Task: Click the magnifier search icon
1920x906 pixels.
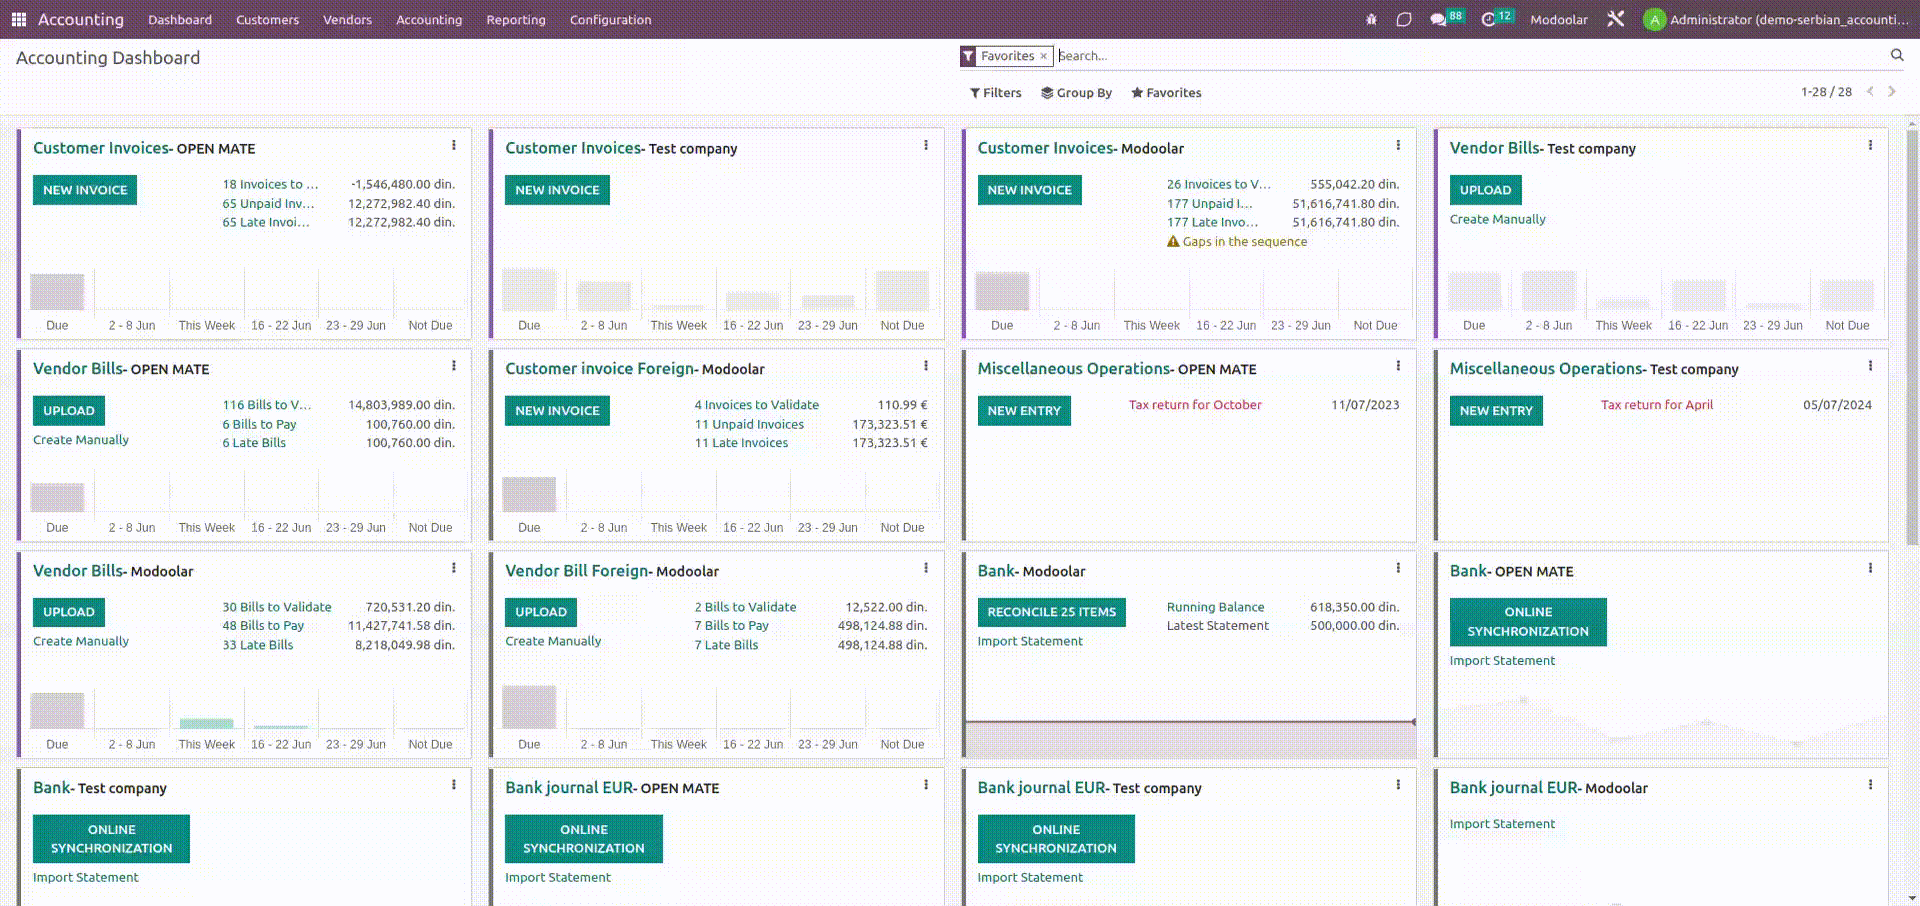Action: [x=1896, y=55]
